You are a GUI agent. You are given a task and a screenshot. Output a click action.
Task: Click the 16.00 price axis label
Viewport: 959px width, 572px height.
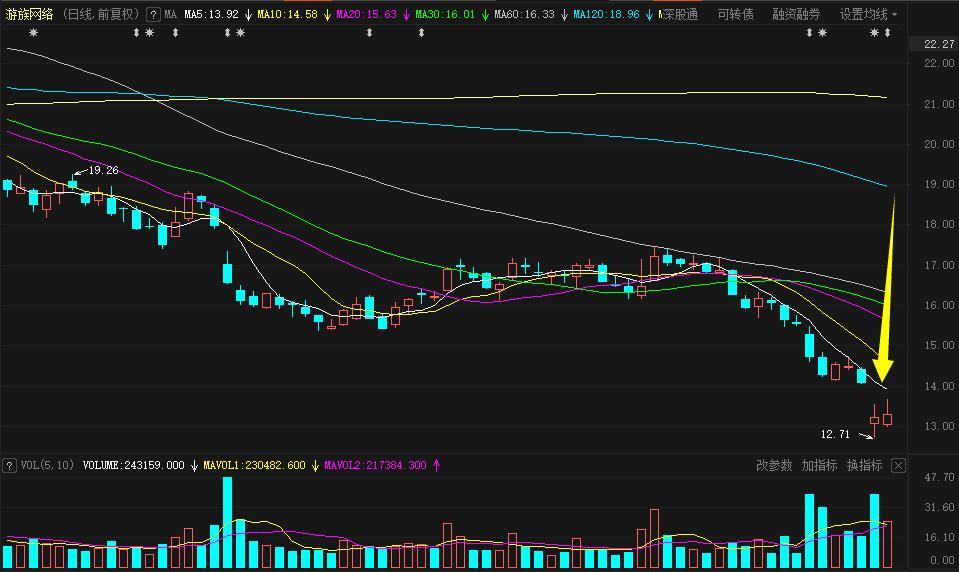click(939, 305)
